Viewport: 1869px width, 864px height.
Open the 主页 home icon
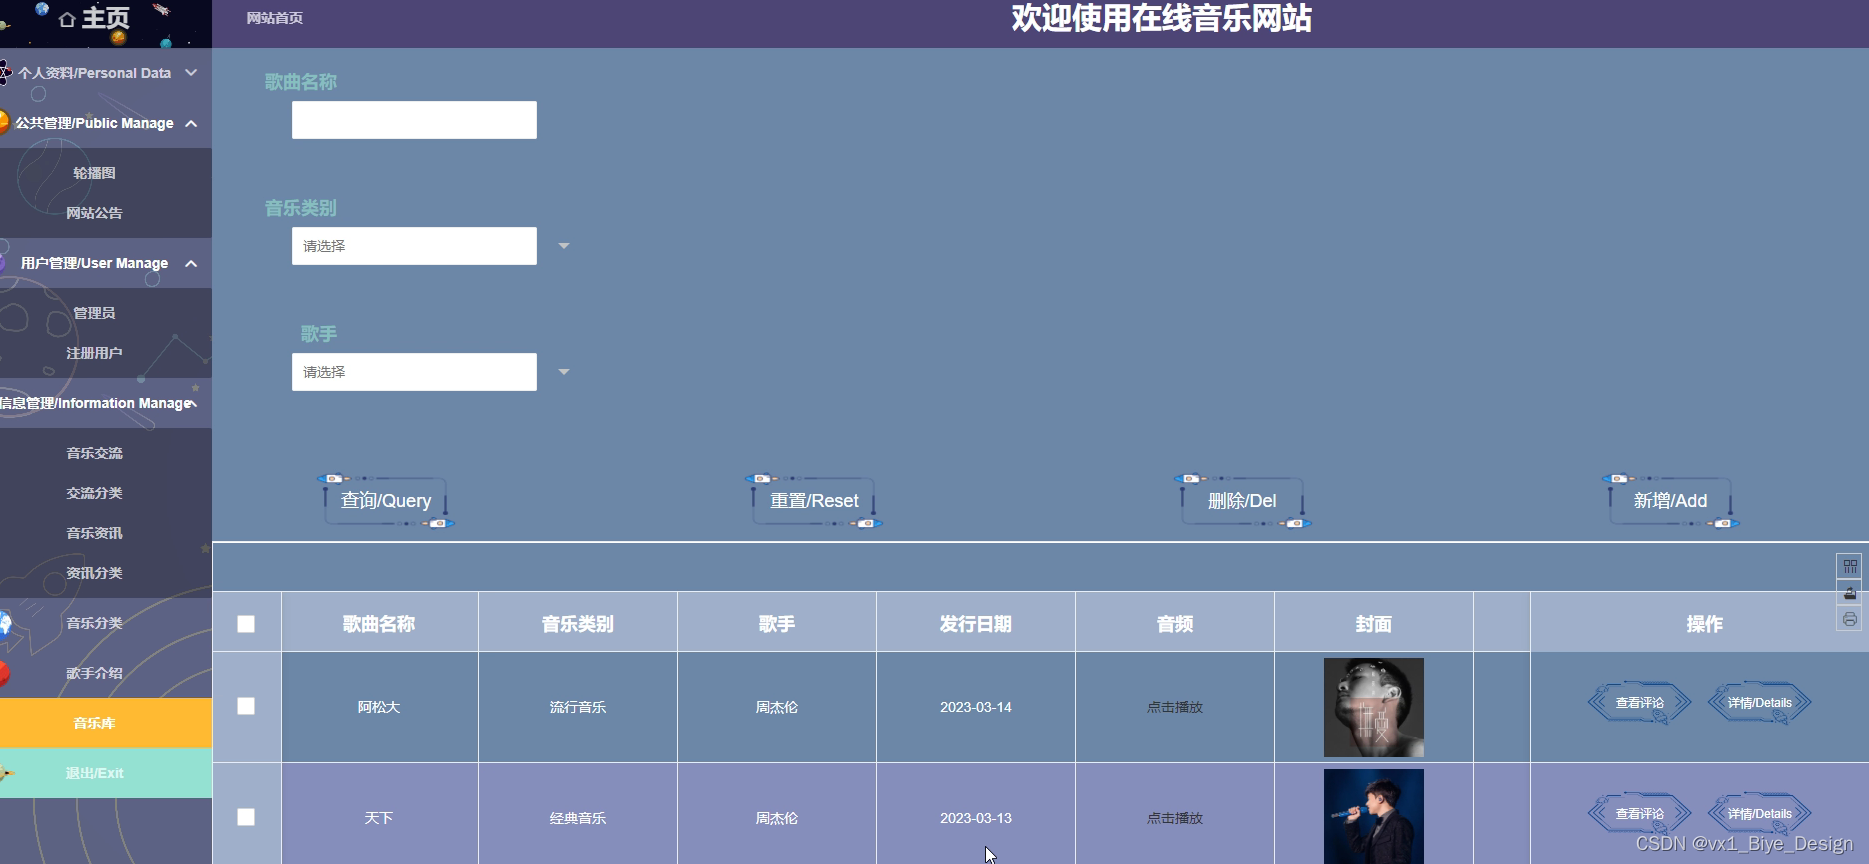pos(67,19)
